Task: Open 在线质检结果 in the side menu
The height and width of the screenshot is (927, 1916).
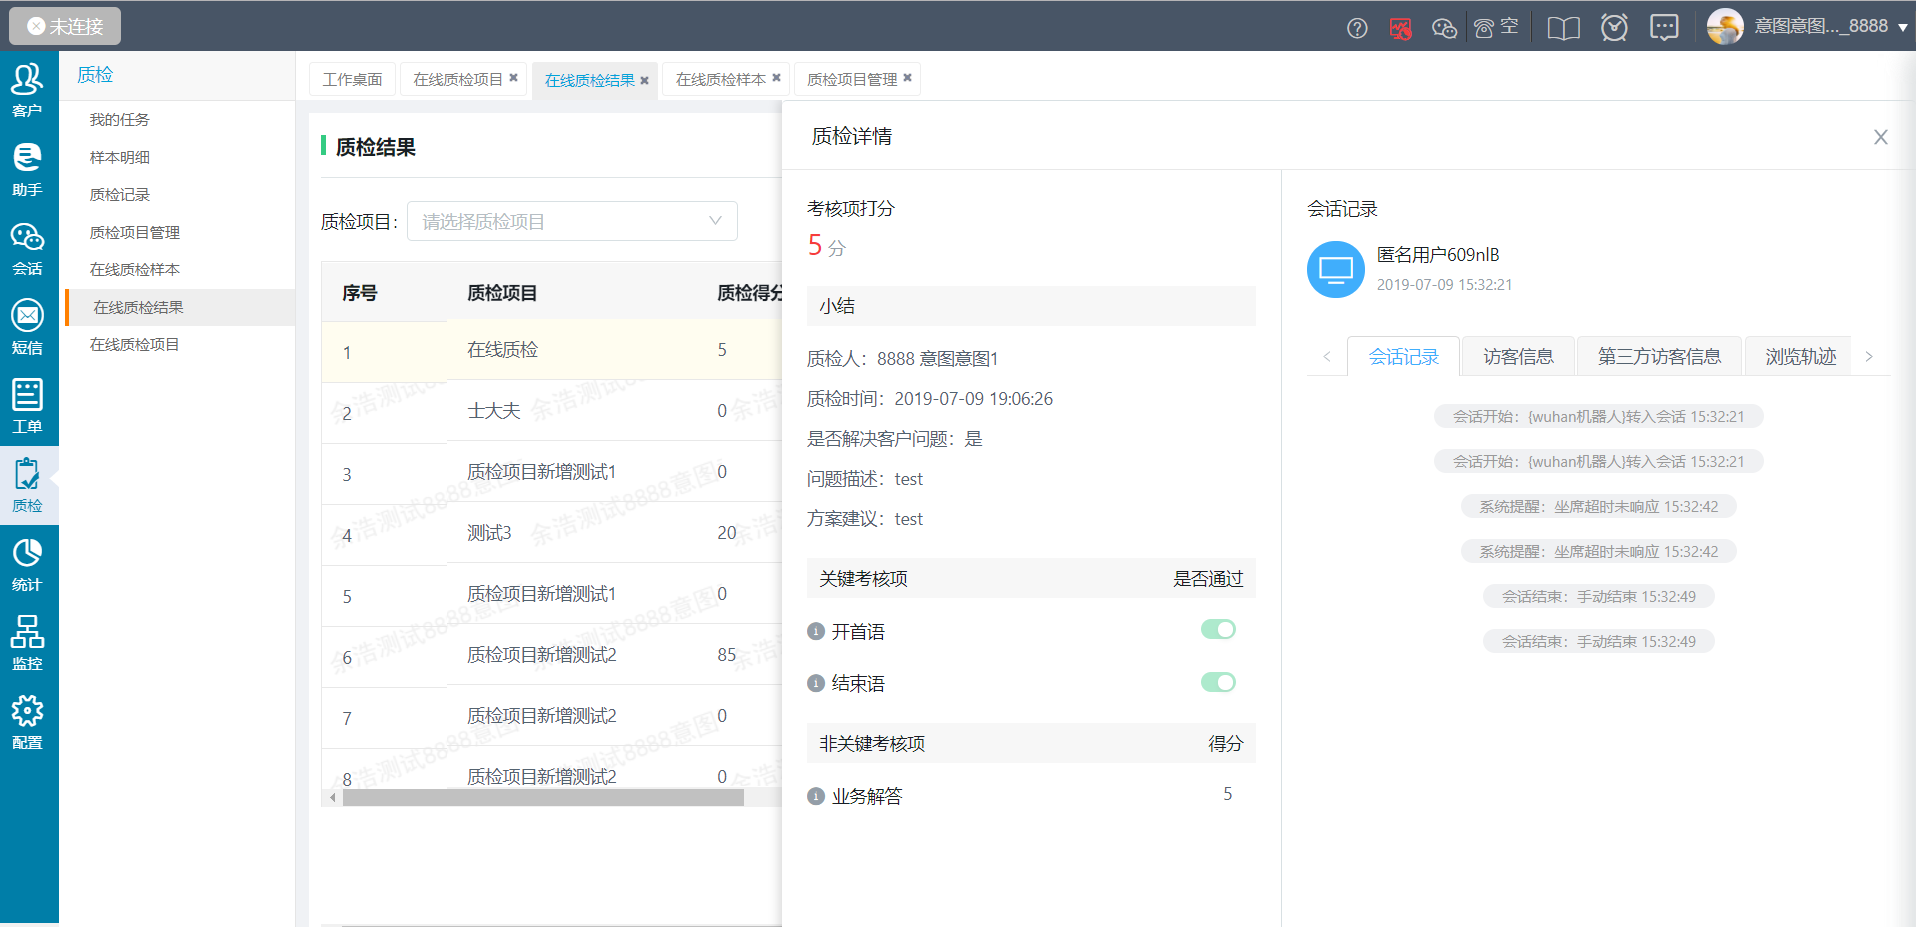Action: click(x=180, y=307)
